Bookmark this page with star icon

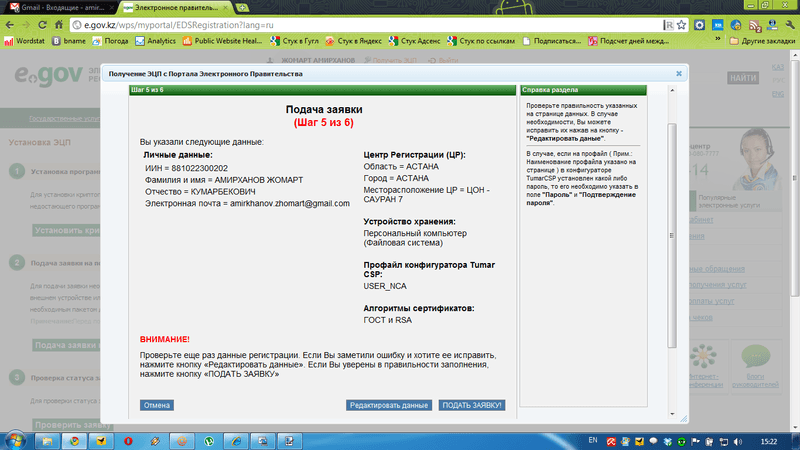pos(682,25)
